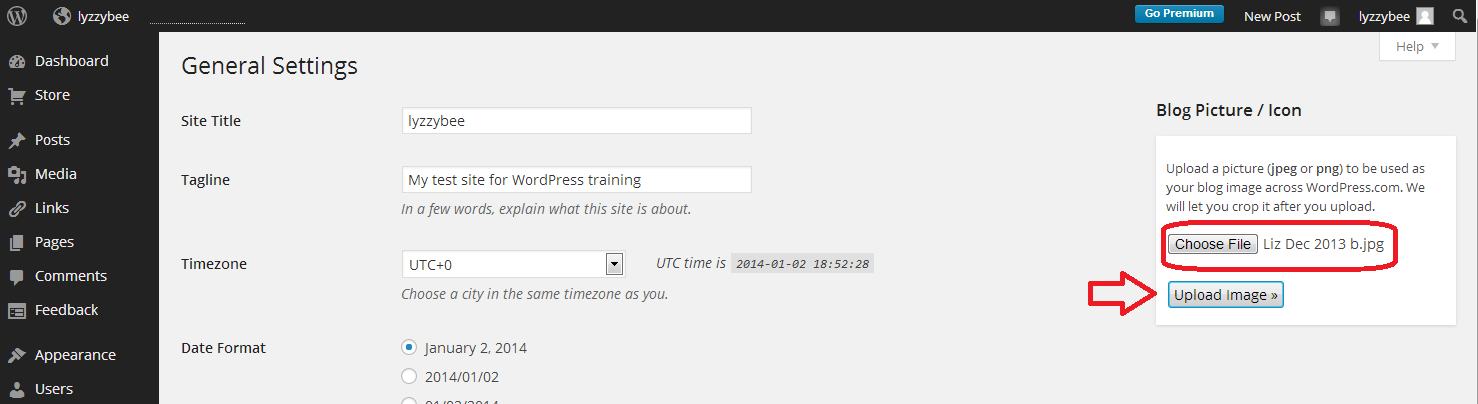Click the lyzzybee user avatar

(1424, 16)
